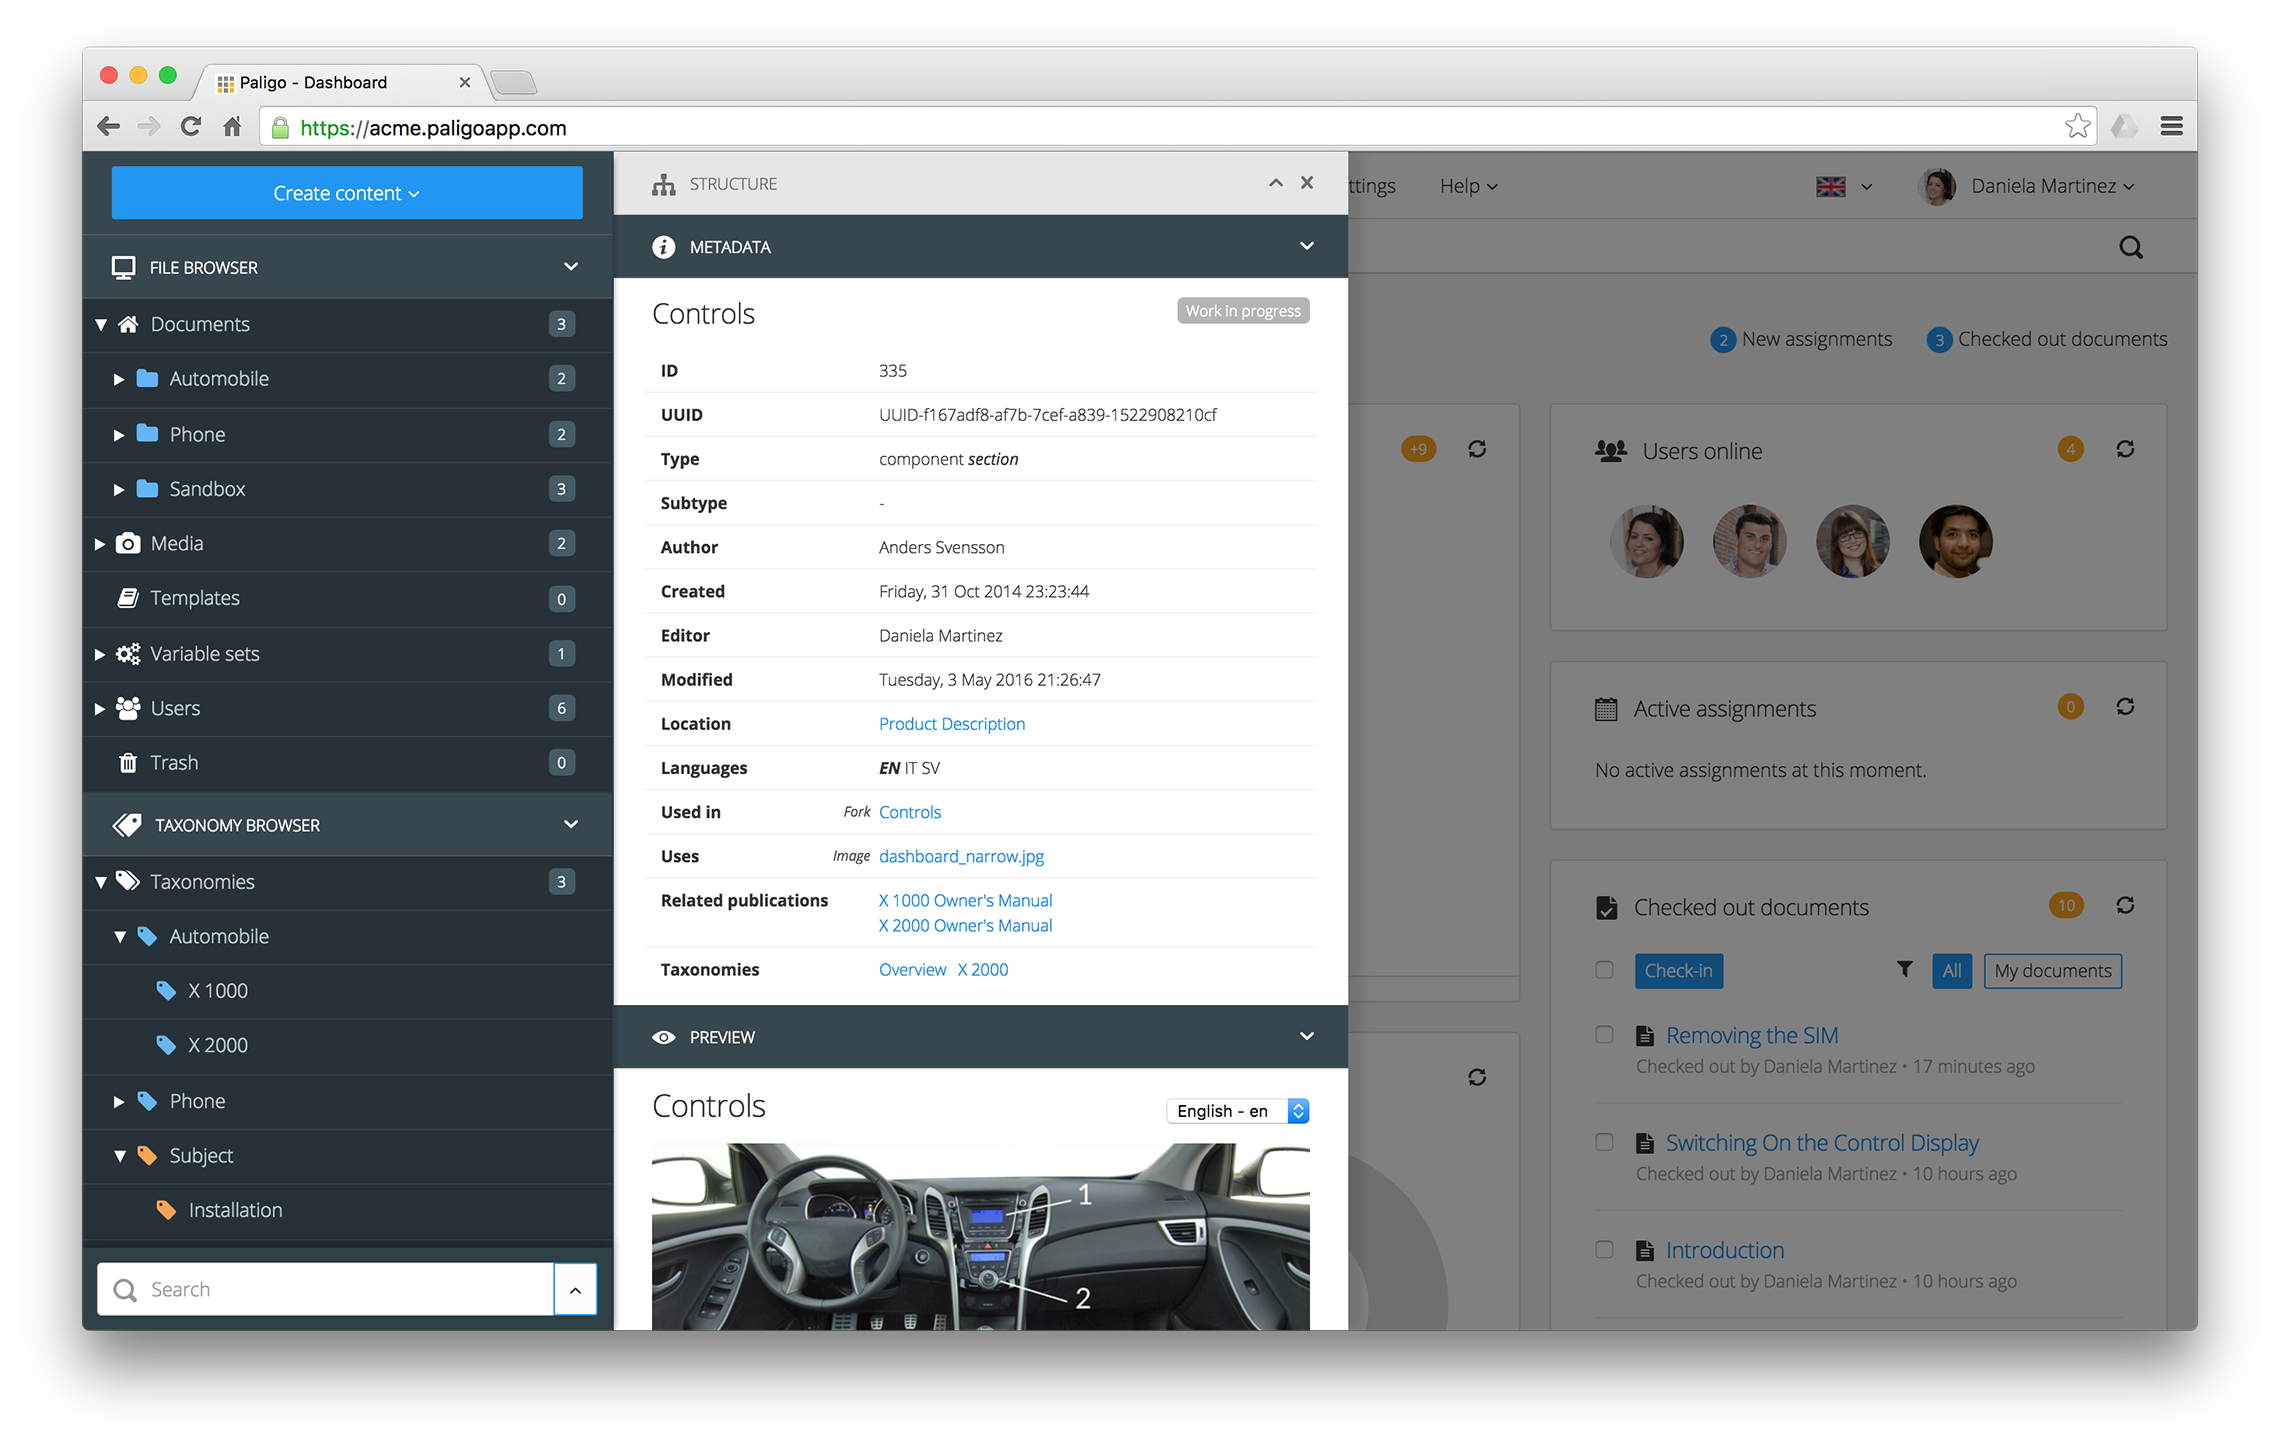Open the browser hamburger menu
The height and width of the screenshot is (1448, 2280).
click(x=2171, y=126)
